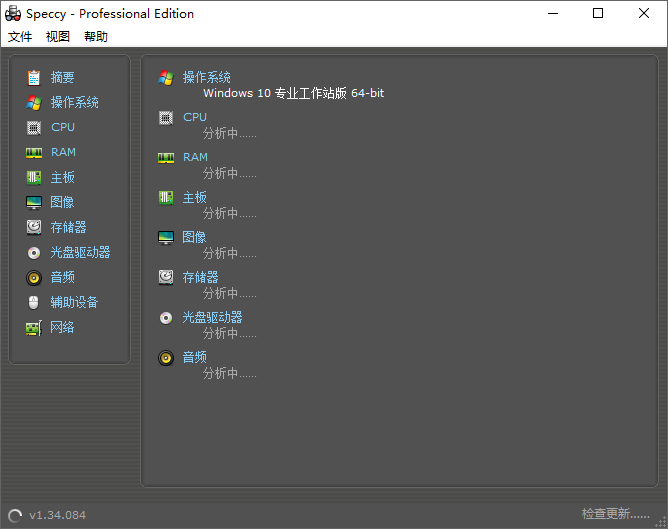
Task: Click the motherboard icon in summary panel
Action: pos(166,198)
